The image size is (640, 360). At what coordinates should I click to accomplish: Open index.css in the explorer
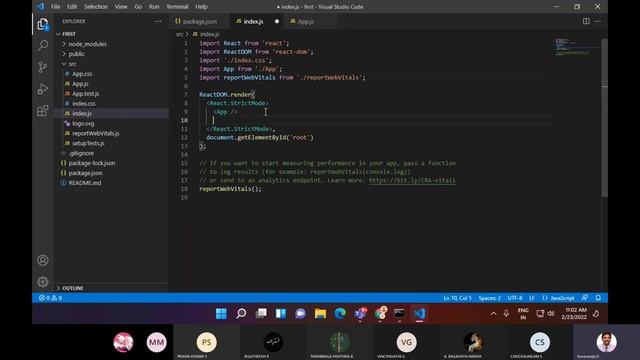[84, 104]
